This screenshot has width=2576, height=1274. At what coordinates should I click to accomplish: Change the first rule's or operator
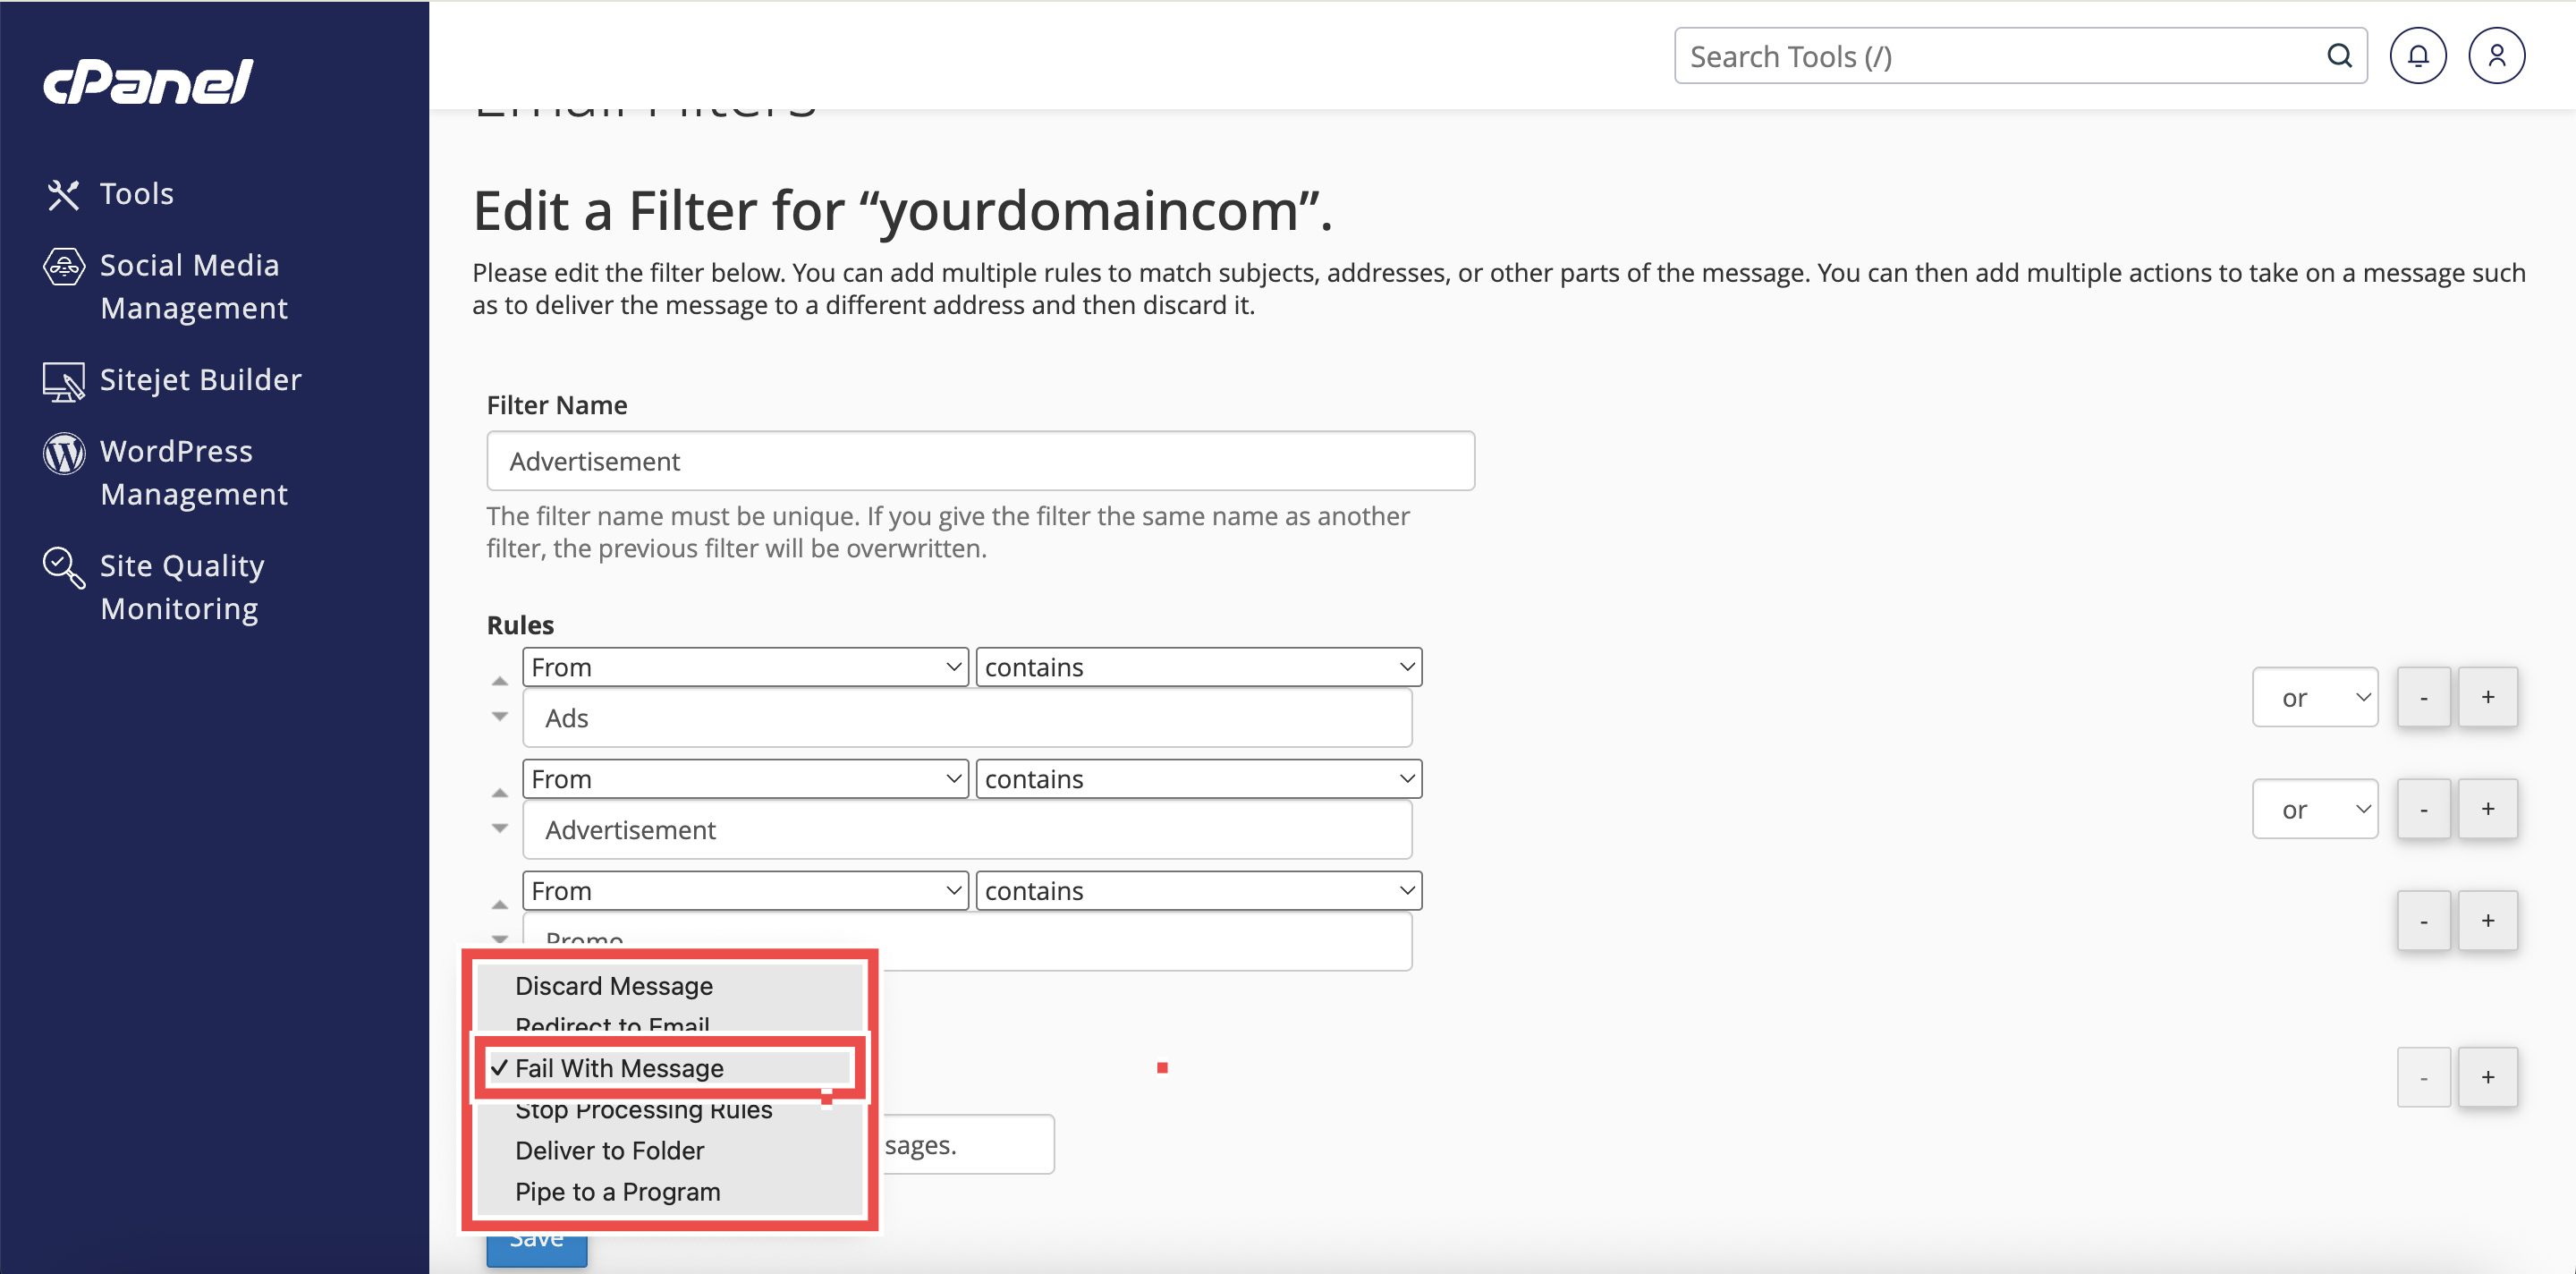pos(2314,697)
